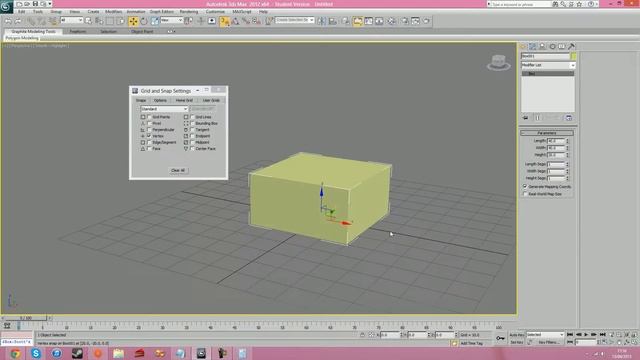
Task: Click the Redo arrow icon
Action: (18, 21)
